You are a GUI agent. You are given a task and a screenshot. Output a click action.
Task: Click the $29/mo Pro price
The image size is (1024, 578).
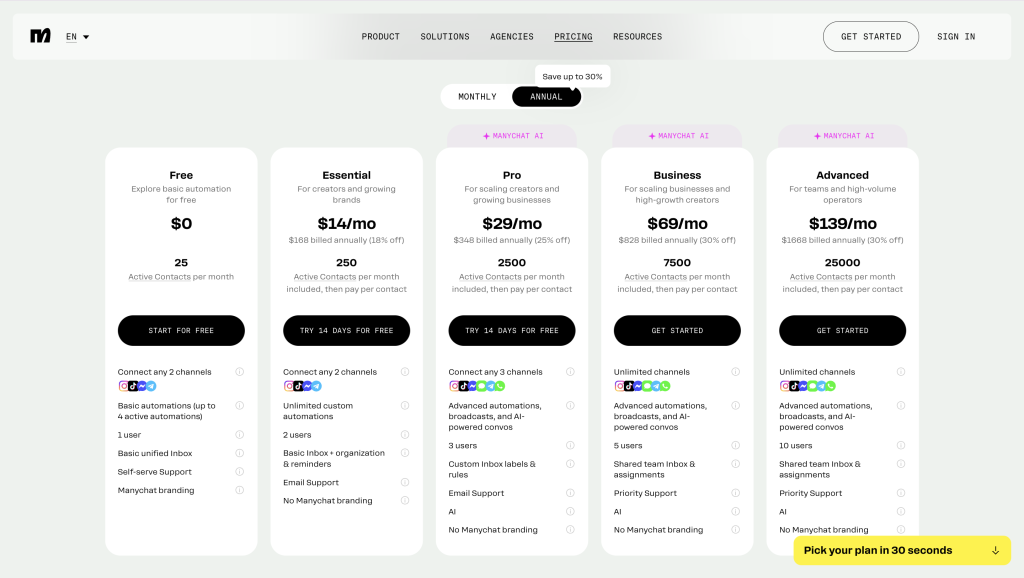tap(512, 223)
